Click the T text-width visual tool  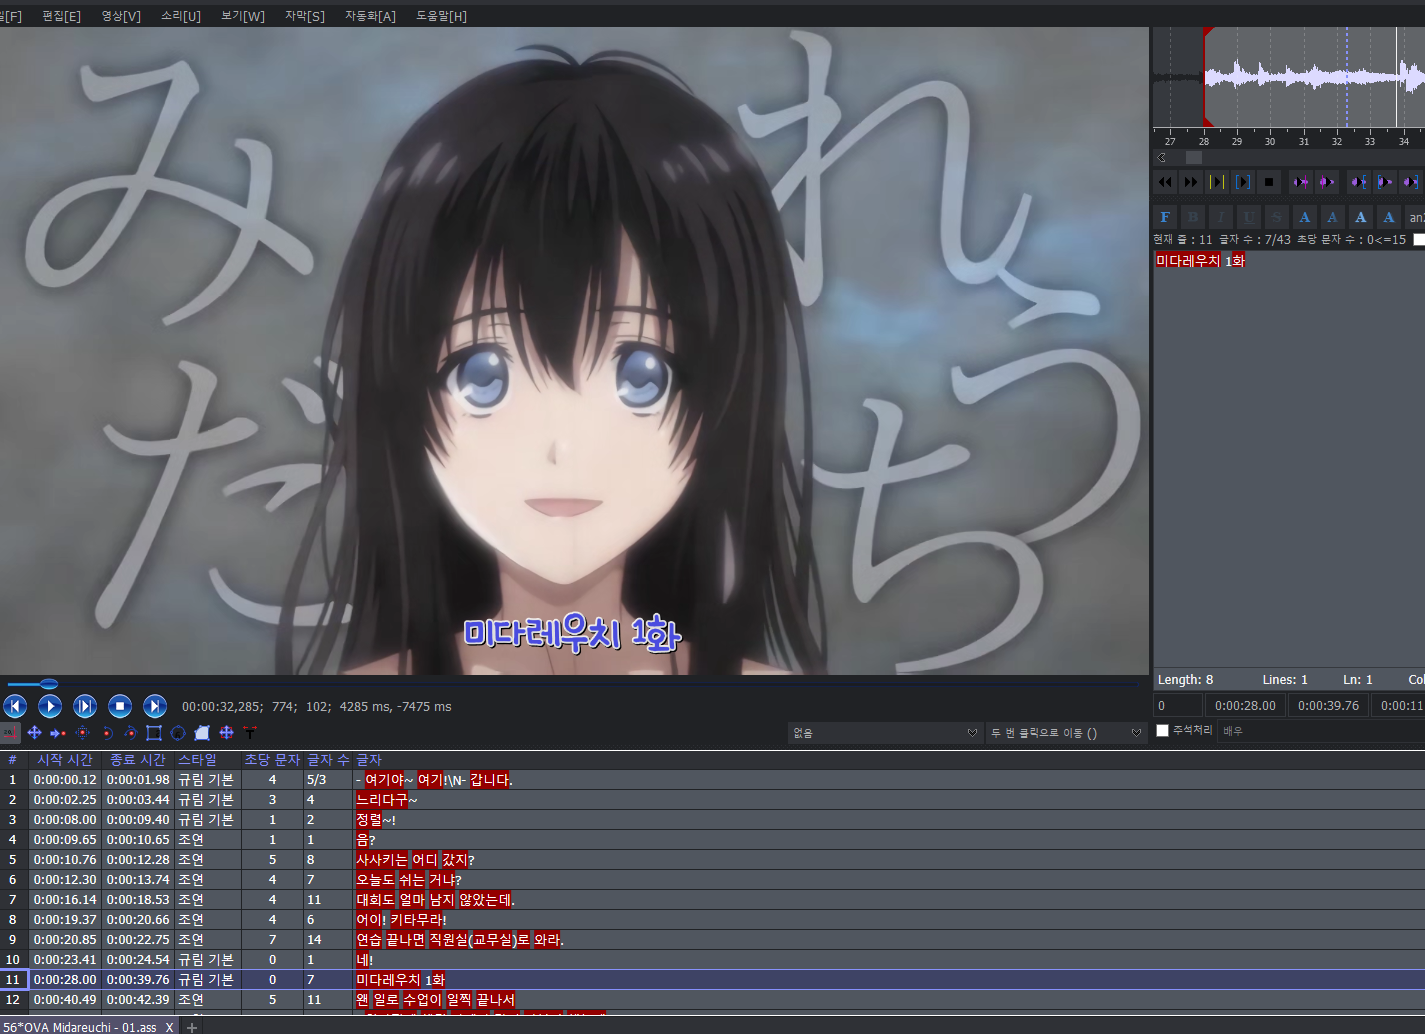tap(250, 733)
